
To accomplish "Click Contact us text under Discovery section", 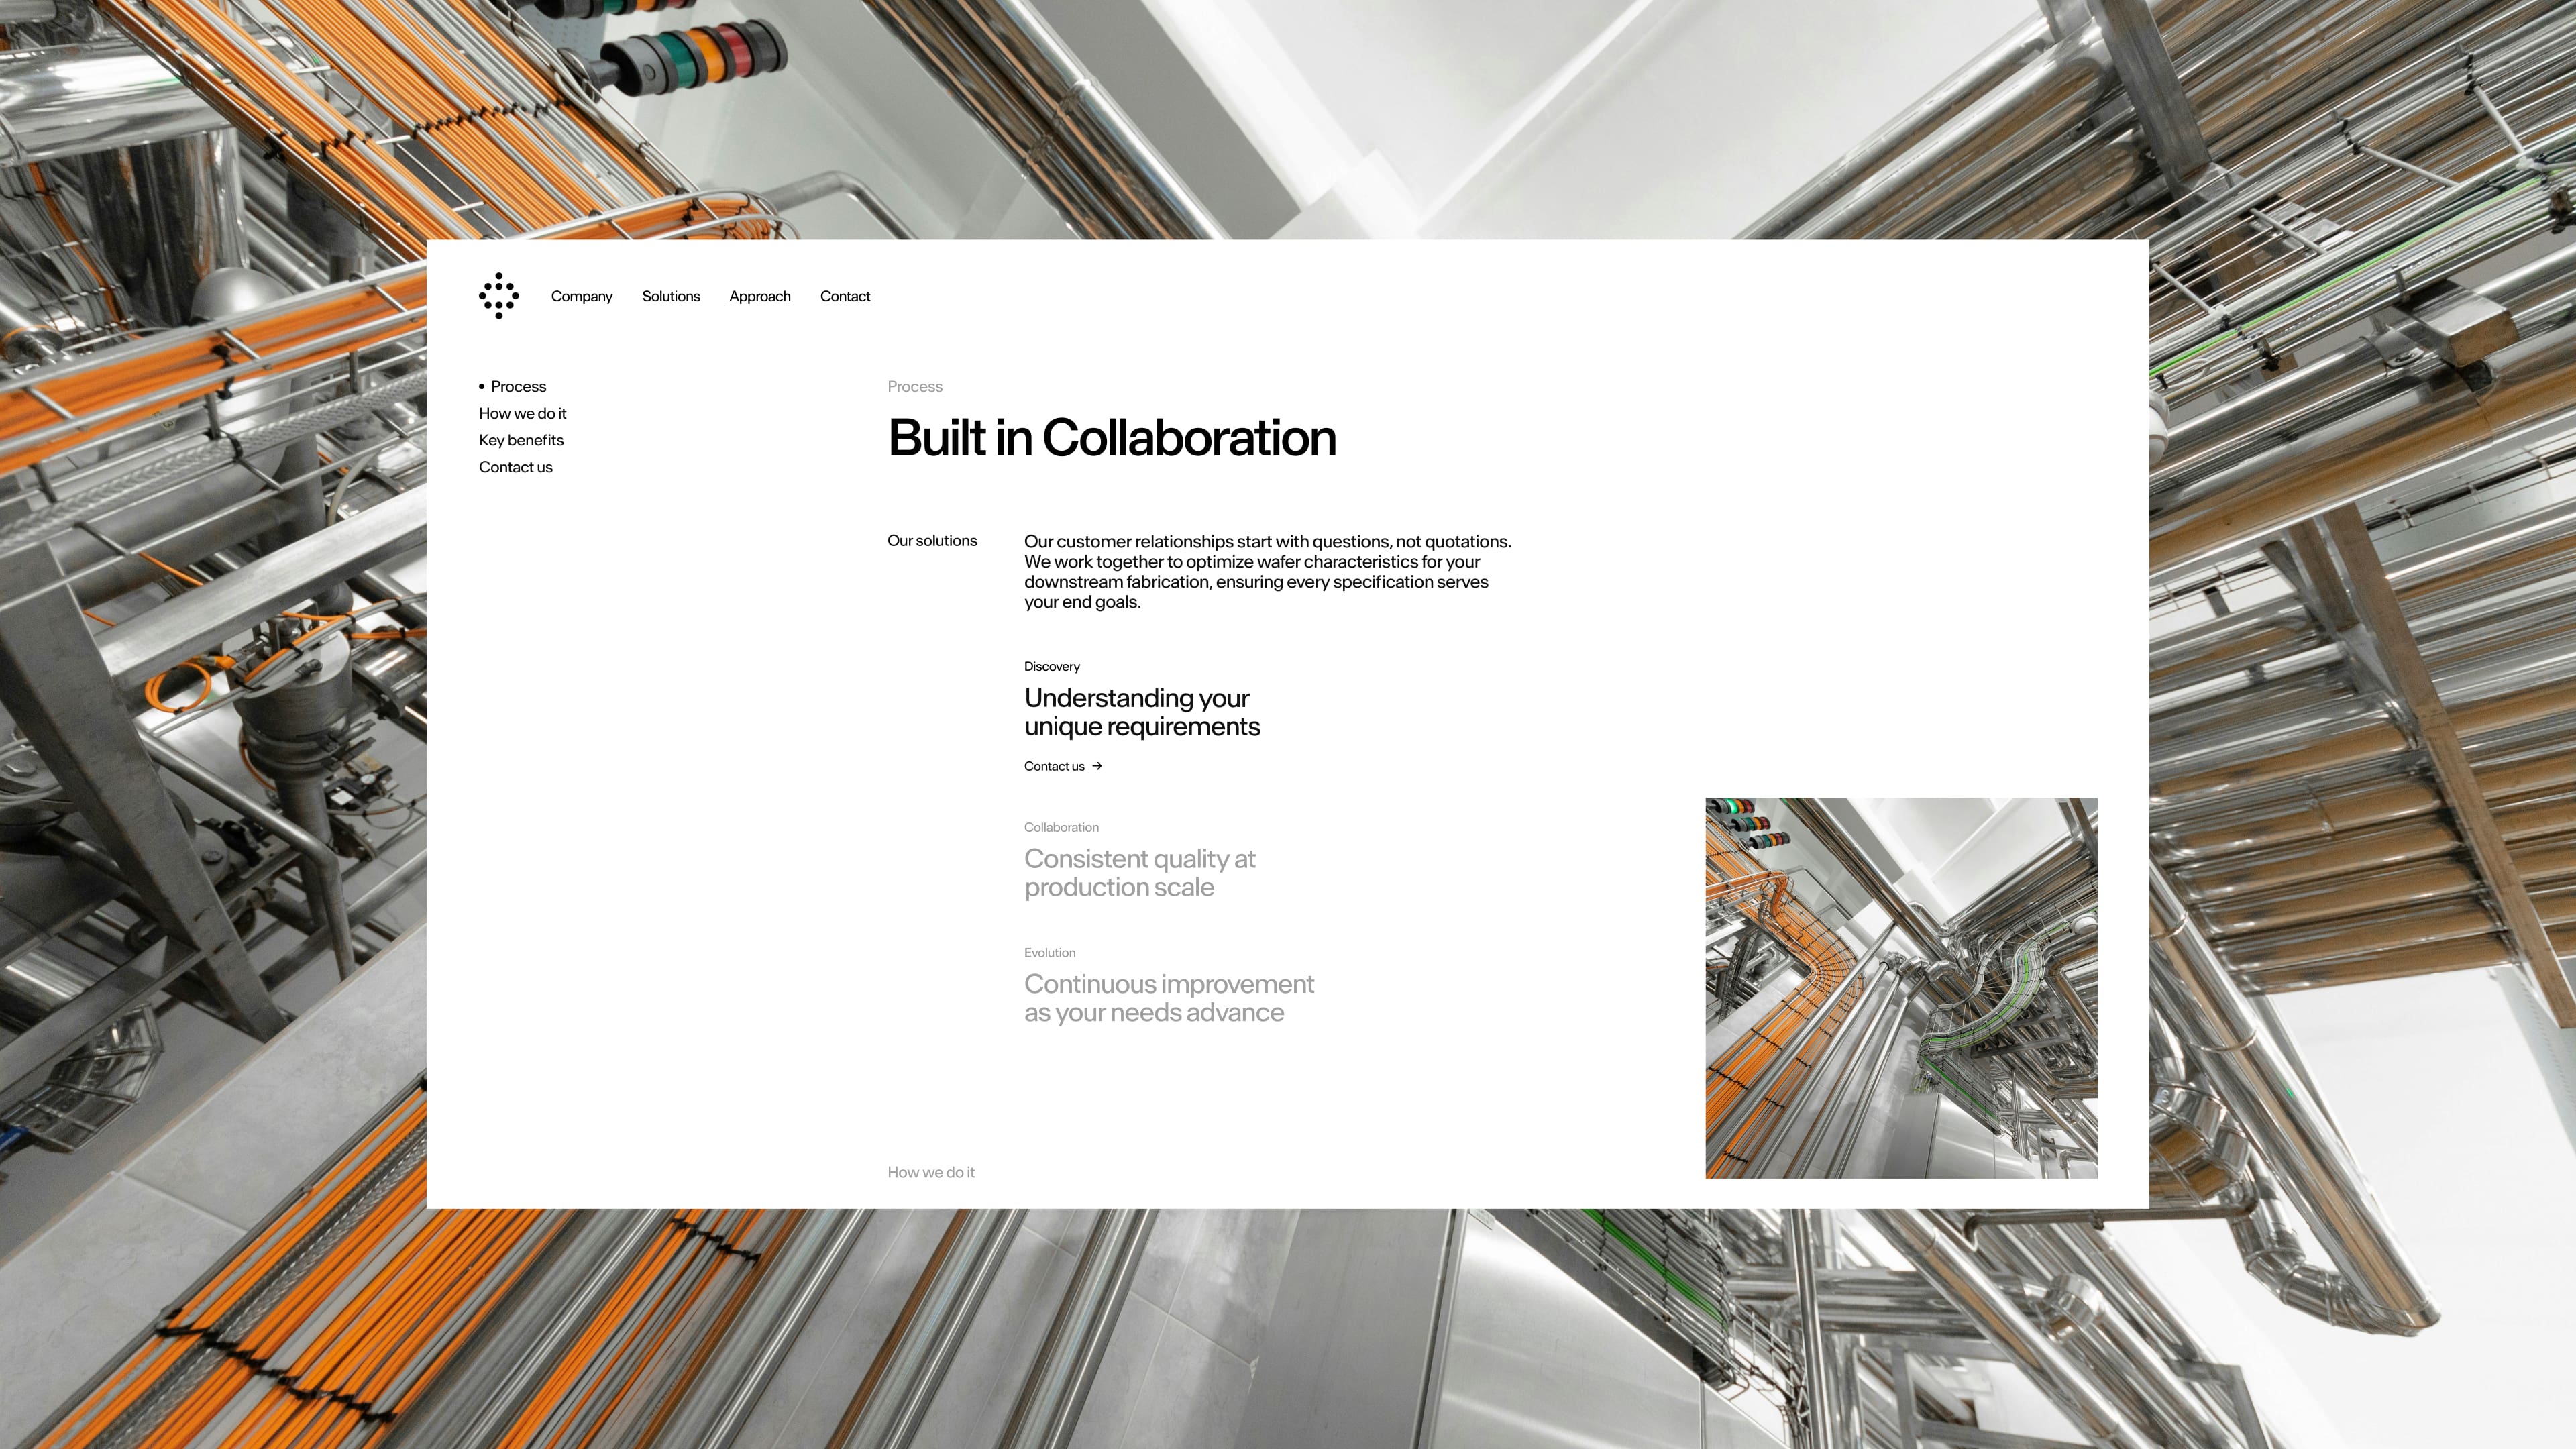I will point(1053,766).
